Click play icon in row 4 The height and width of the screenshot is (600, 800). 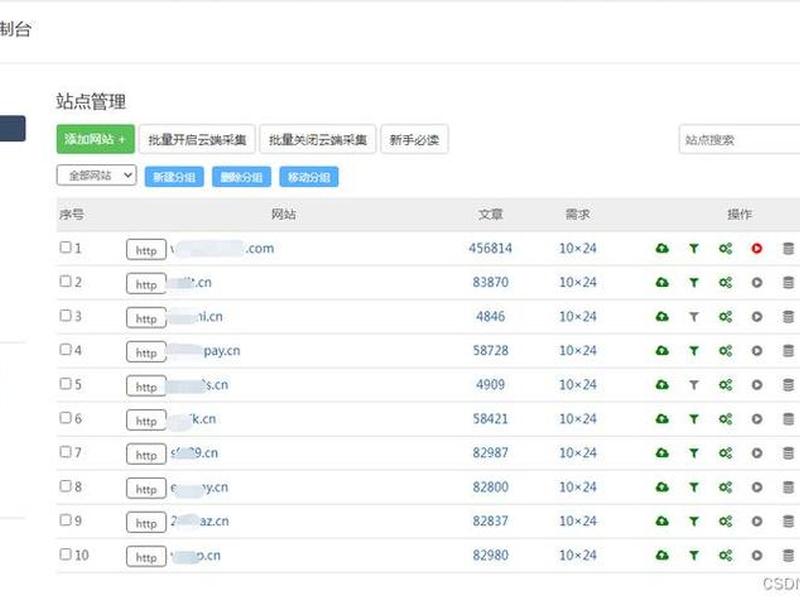[757, 351]
